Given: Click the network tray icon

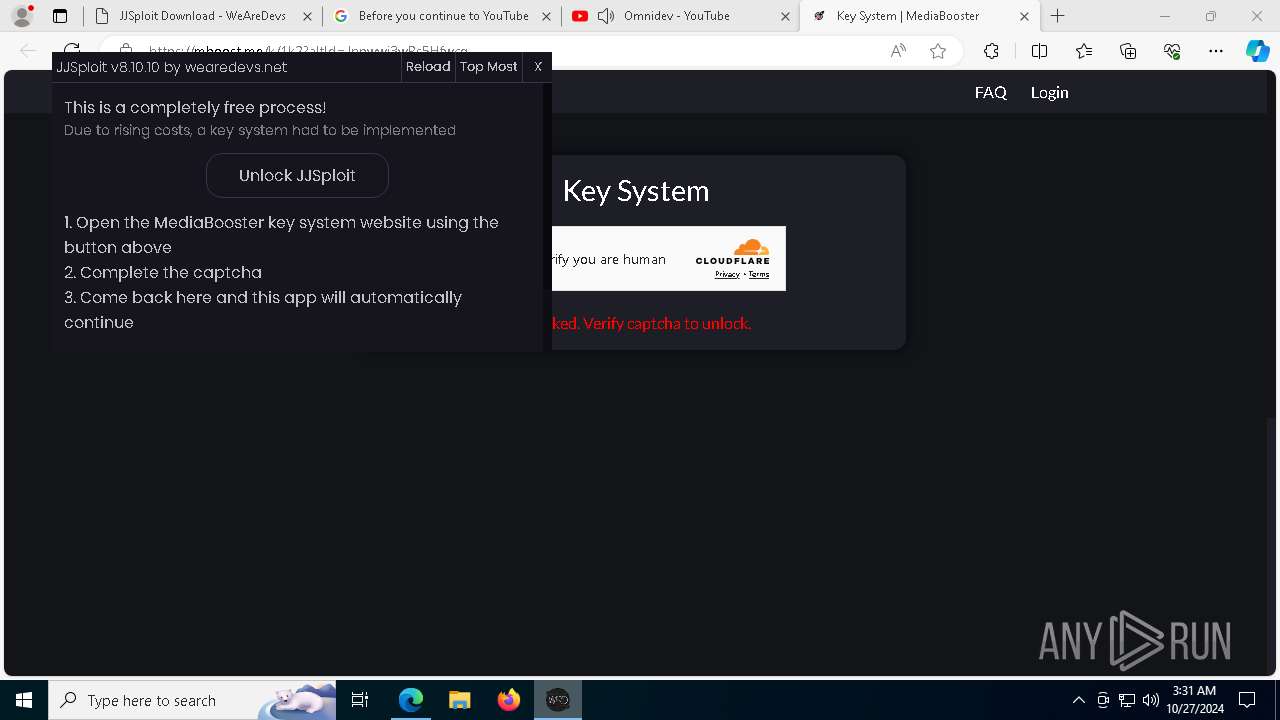Looking at the screenshot, I should click(1127, 700).
